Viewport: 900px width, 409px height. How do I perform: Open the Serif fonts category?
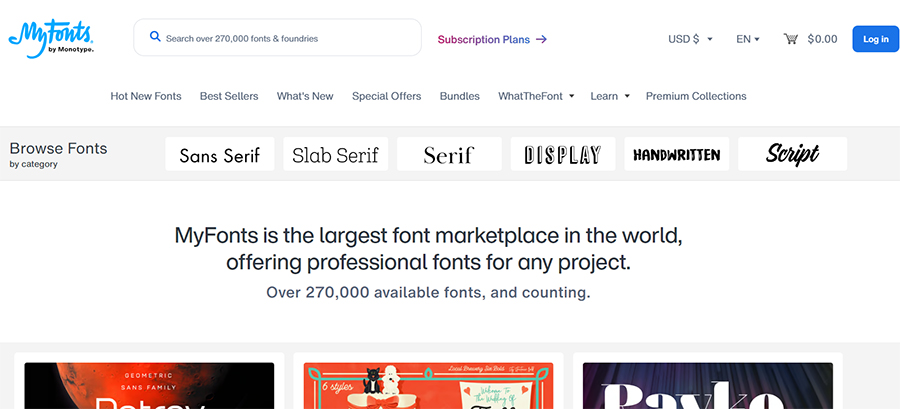[x=448, y=154]
